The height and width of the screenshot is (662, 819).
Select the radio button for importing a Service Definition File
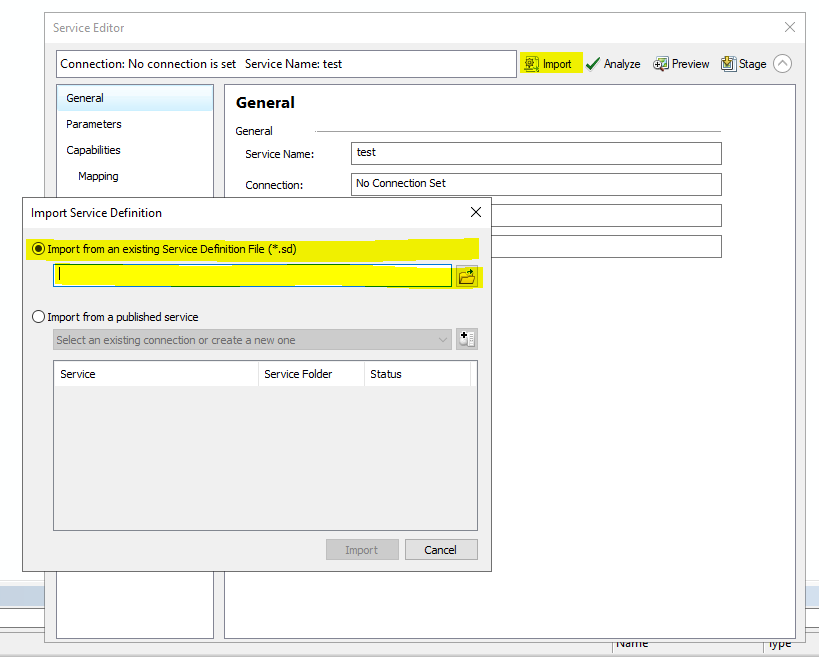[x=37, y=249]
